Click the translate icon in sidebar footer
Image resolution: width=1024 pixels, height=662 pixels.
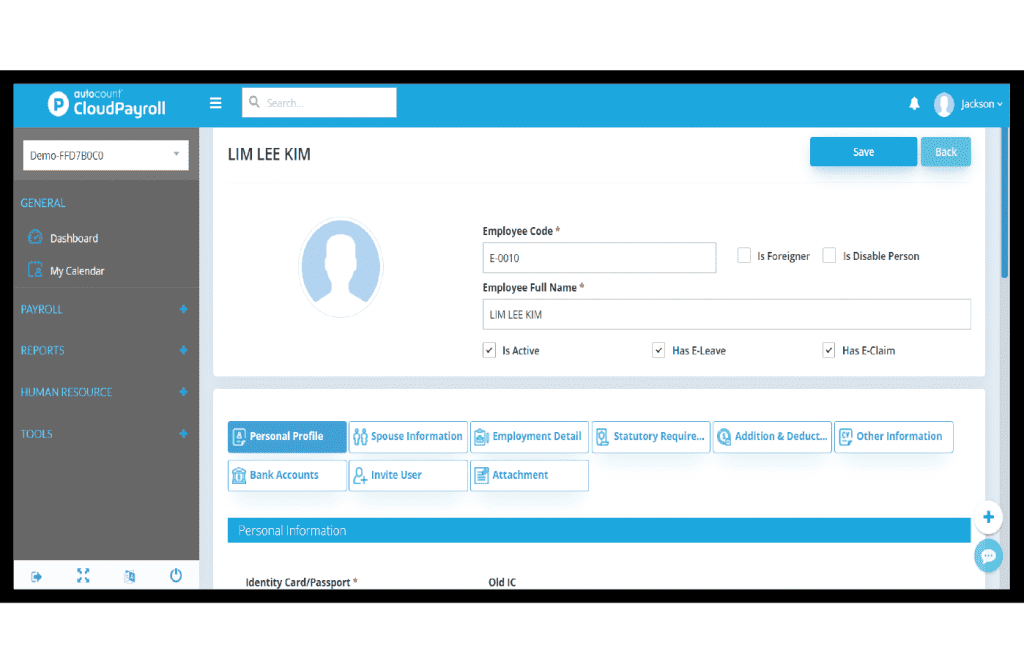click(129, 576)
